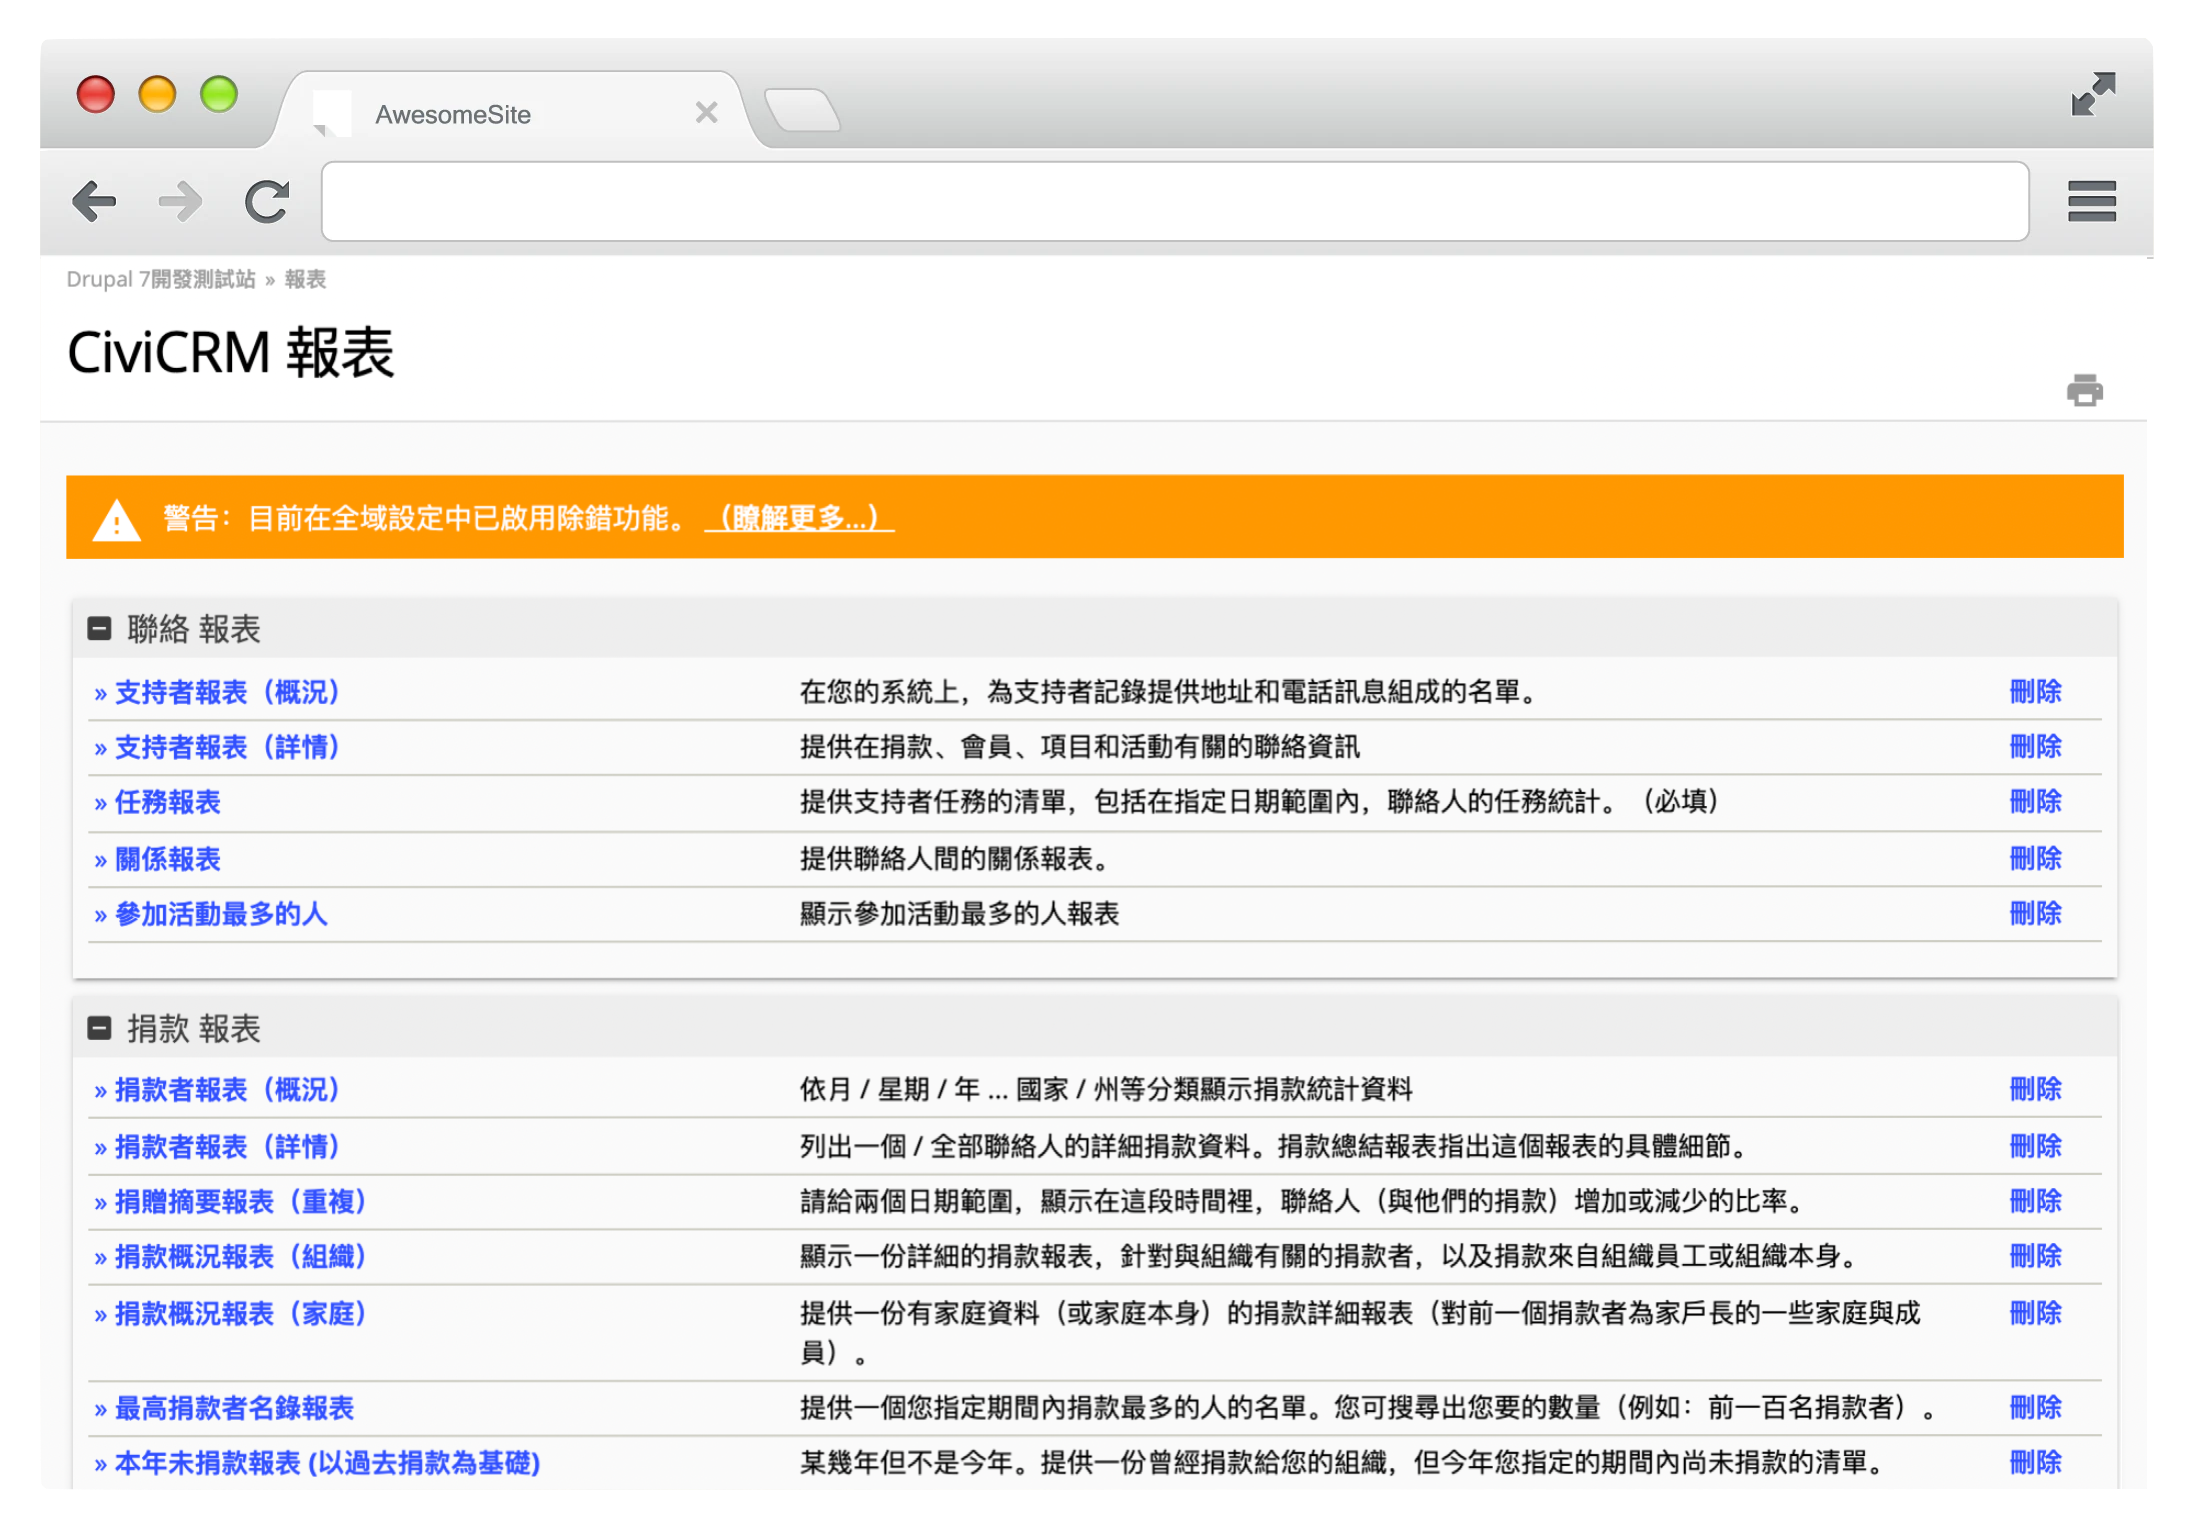The width and height of the screenshot is (2185, 1525).
Task: Click the fullscreen expand arrows icon
Action: (x=2092, y=94)
